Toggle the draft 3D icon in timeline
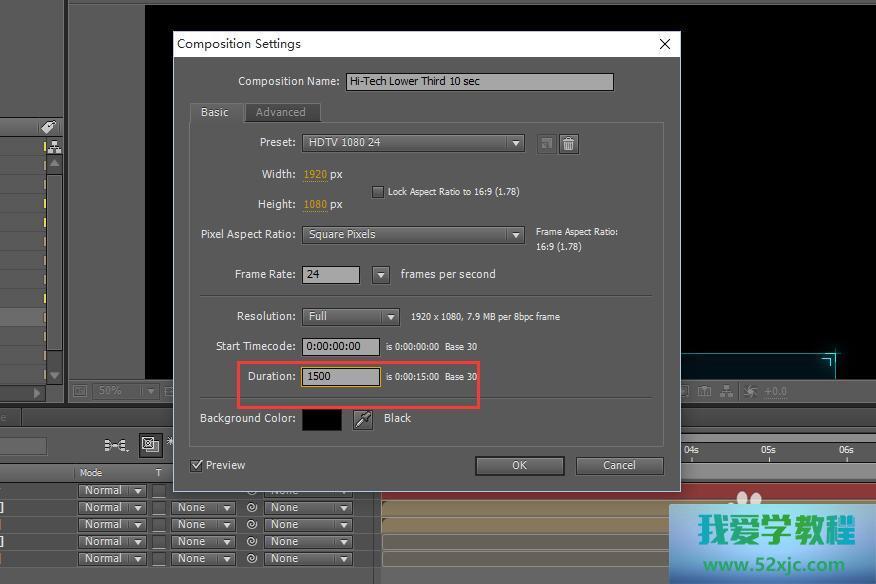Screen dimensions: 876x584 (150, 445)
